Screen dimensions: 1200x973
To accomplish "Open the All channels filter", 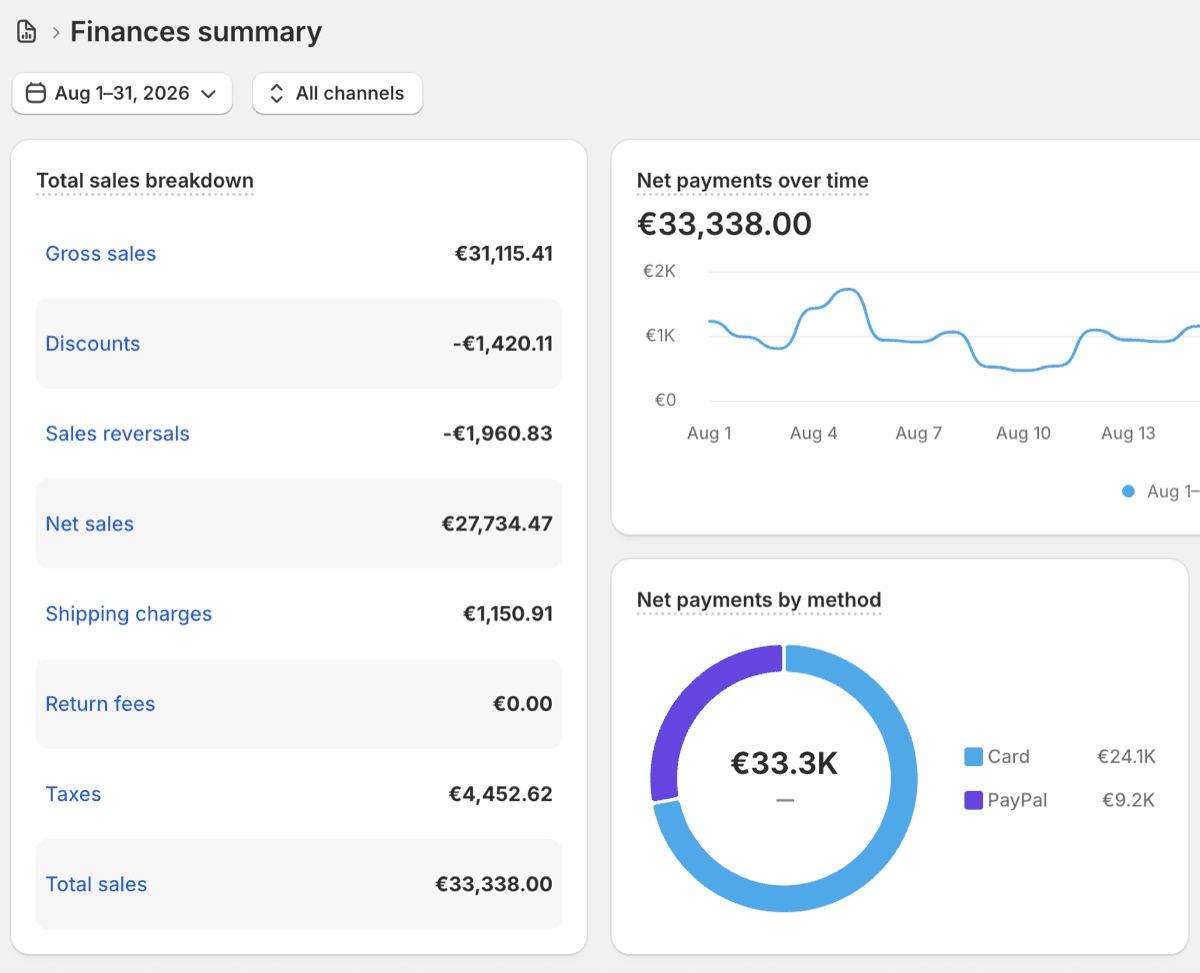I will 337,93.
